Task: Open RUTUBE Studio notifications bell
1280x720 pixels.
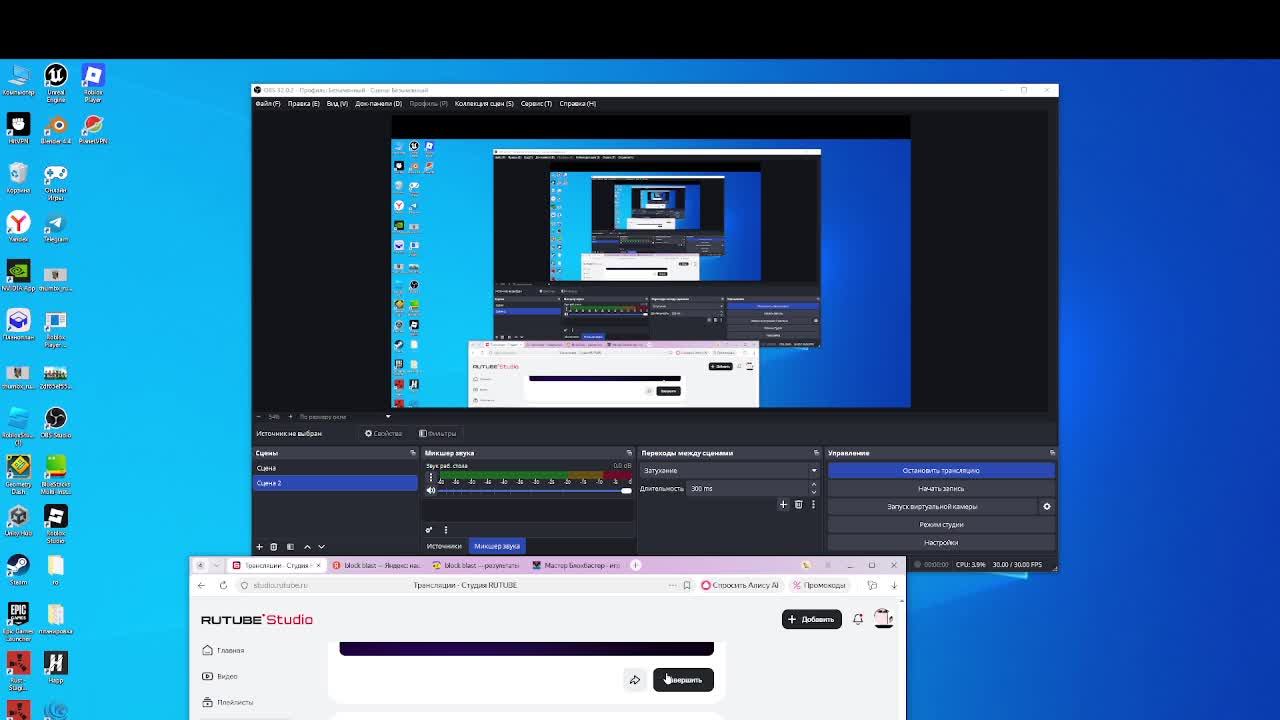Action: [x=857, y=619]
